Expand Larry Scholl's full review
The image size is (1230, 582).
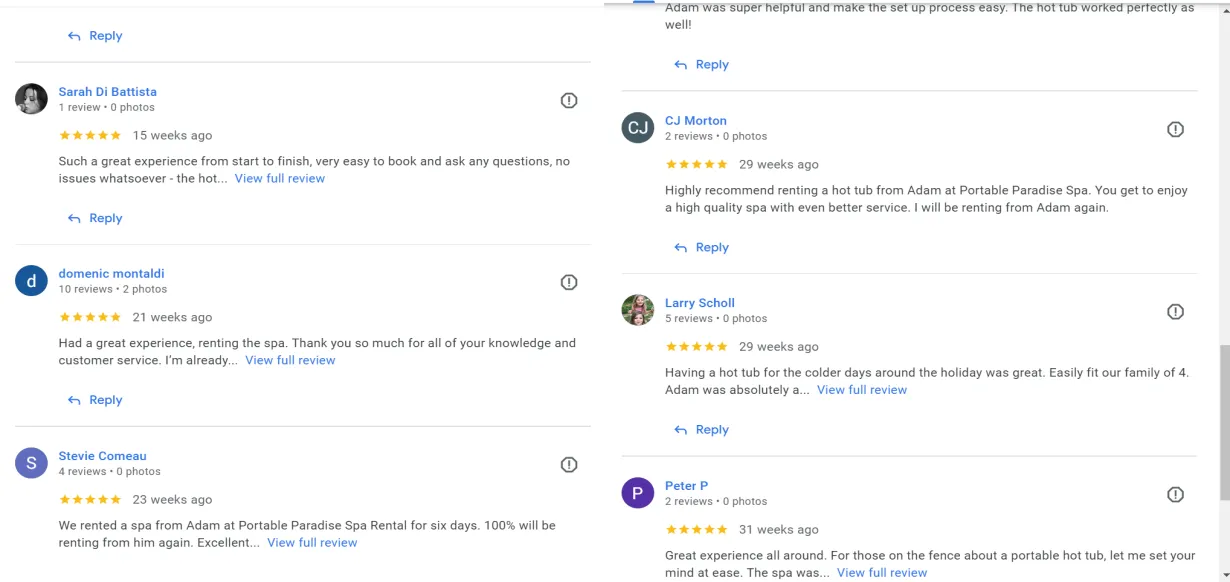click(x=862, y=390)
